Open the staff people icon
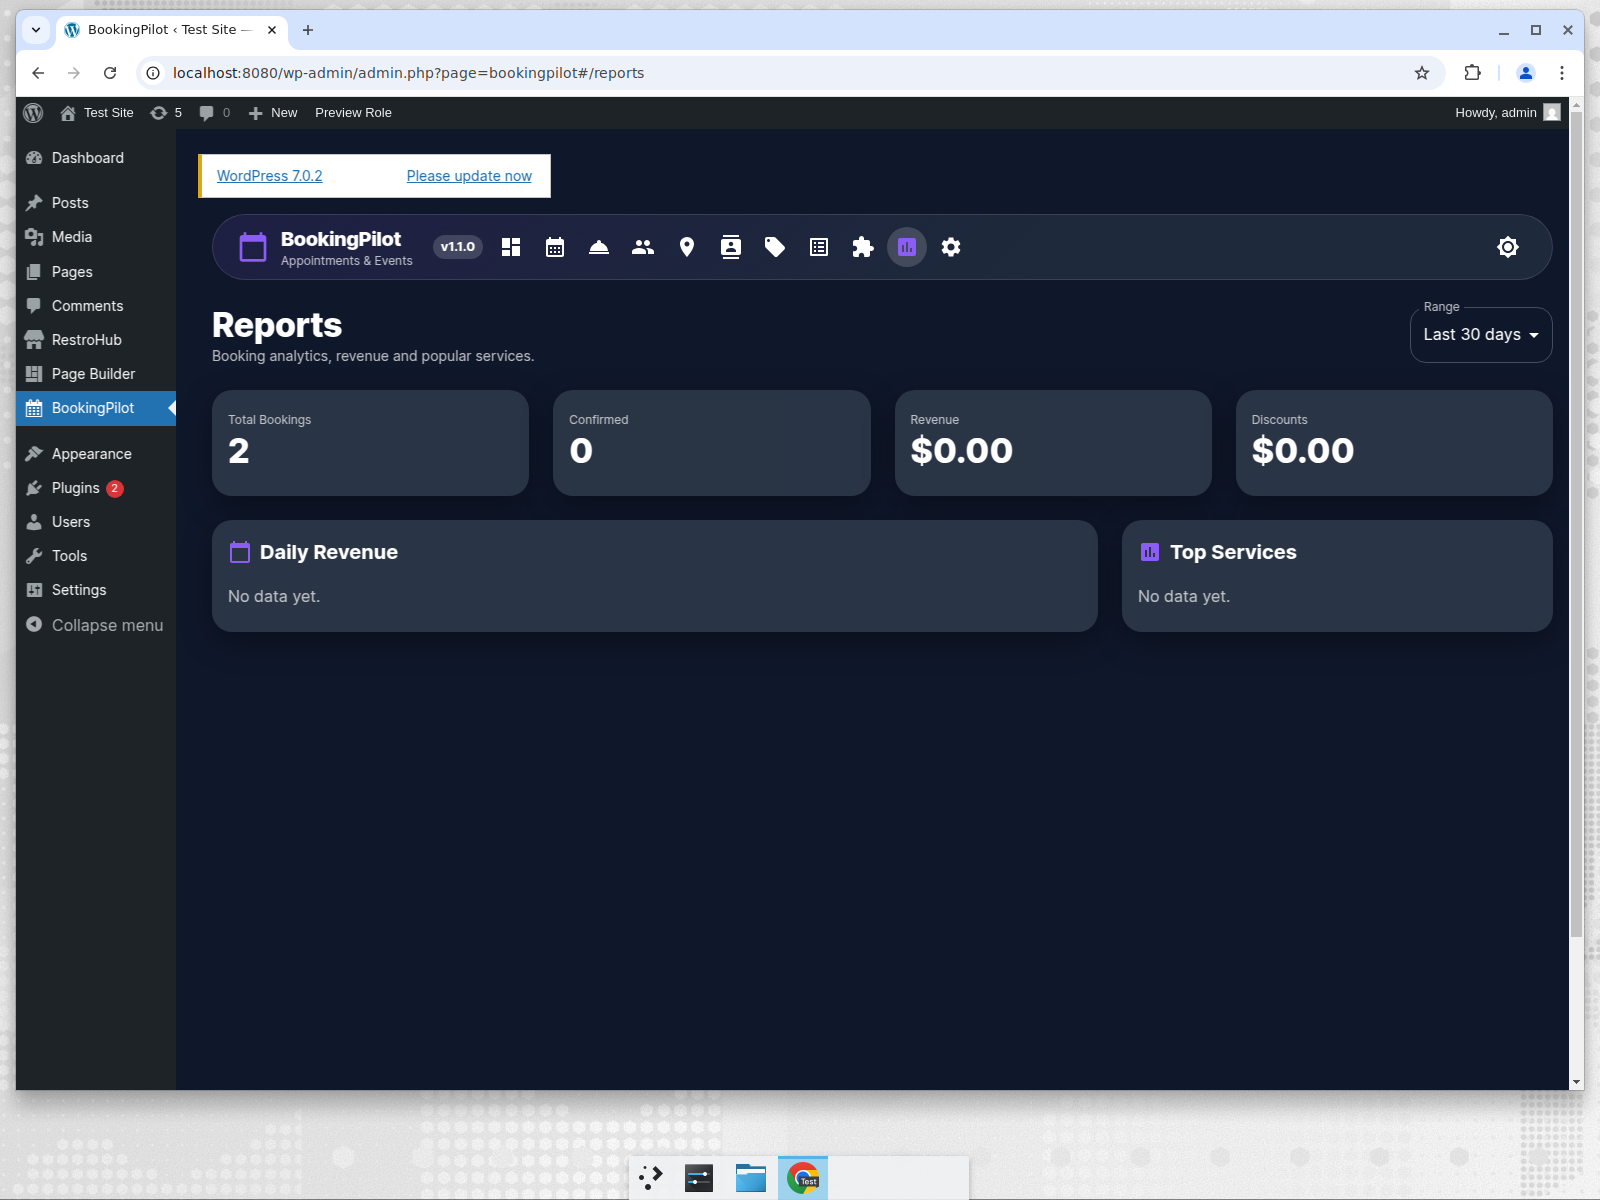 click(x=643, y=247)
